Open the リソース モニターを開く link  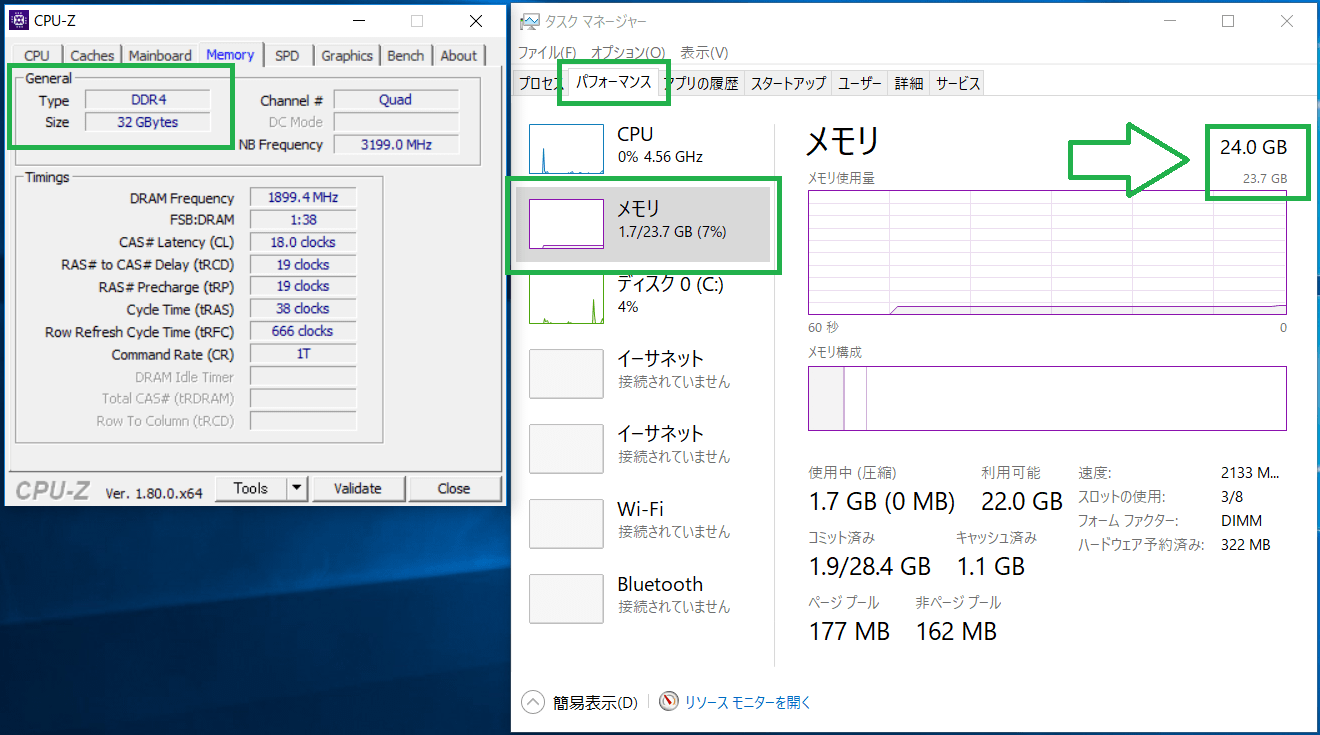748,703
